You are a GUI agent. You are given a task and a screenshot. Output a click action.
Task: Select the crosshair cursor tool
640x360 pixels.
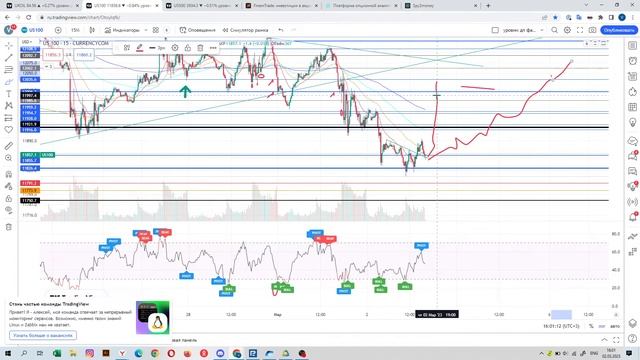point(9,46)
